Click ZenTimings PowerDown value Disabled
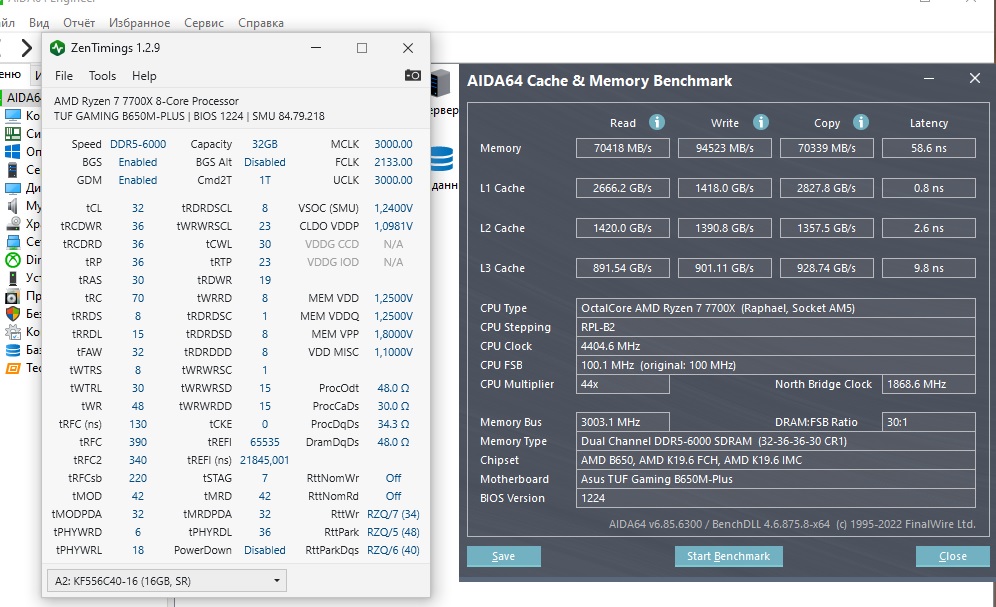 [265, 550]
